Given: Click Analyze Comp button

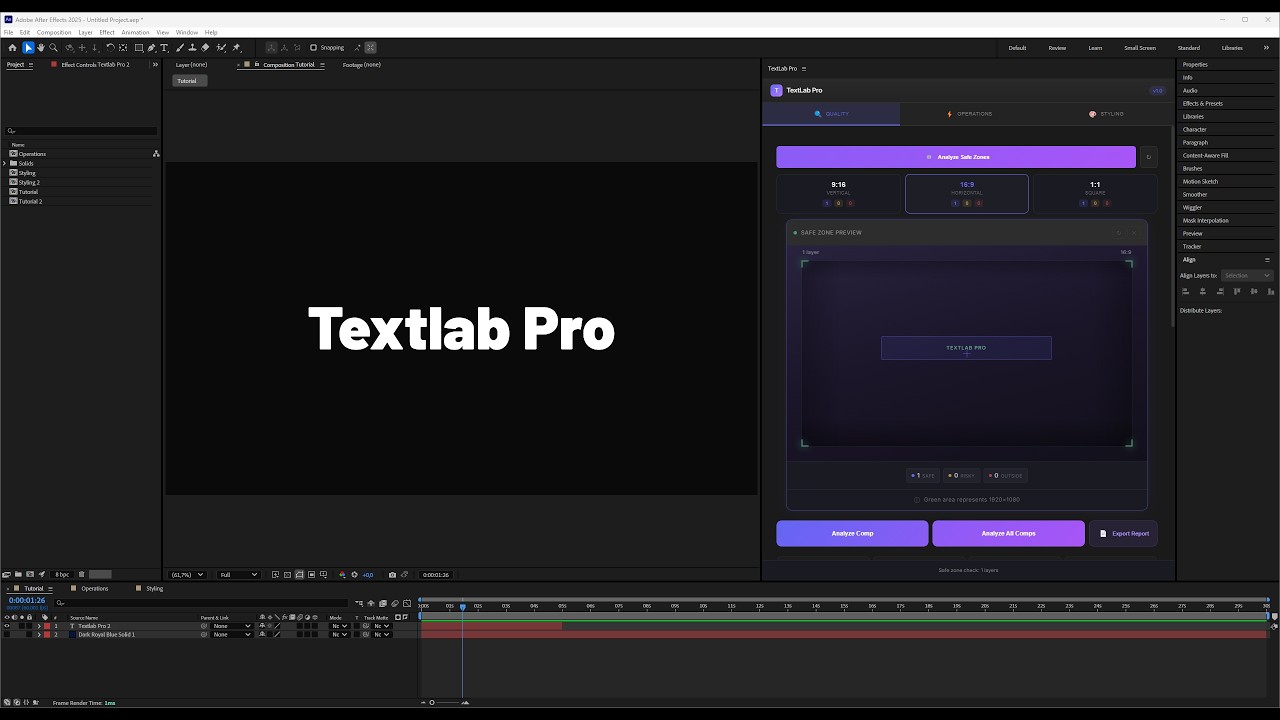Looking at the screenshot, I should [852, 533].
